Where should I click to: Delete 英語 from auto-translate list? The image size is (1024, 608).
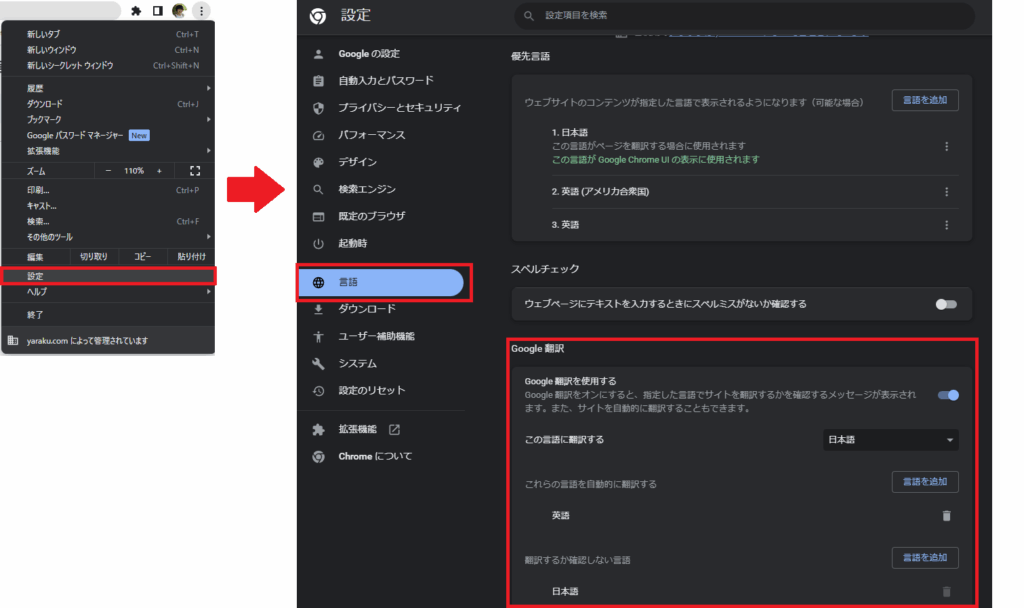tap(946, 516)
